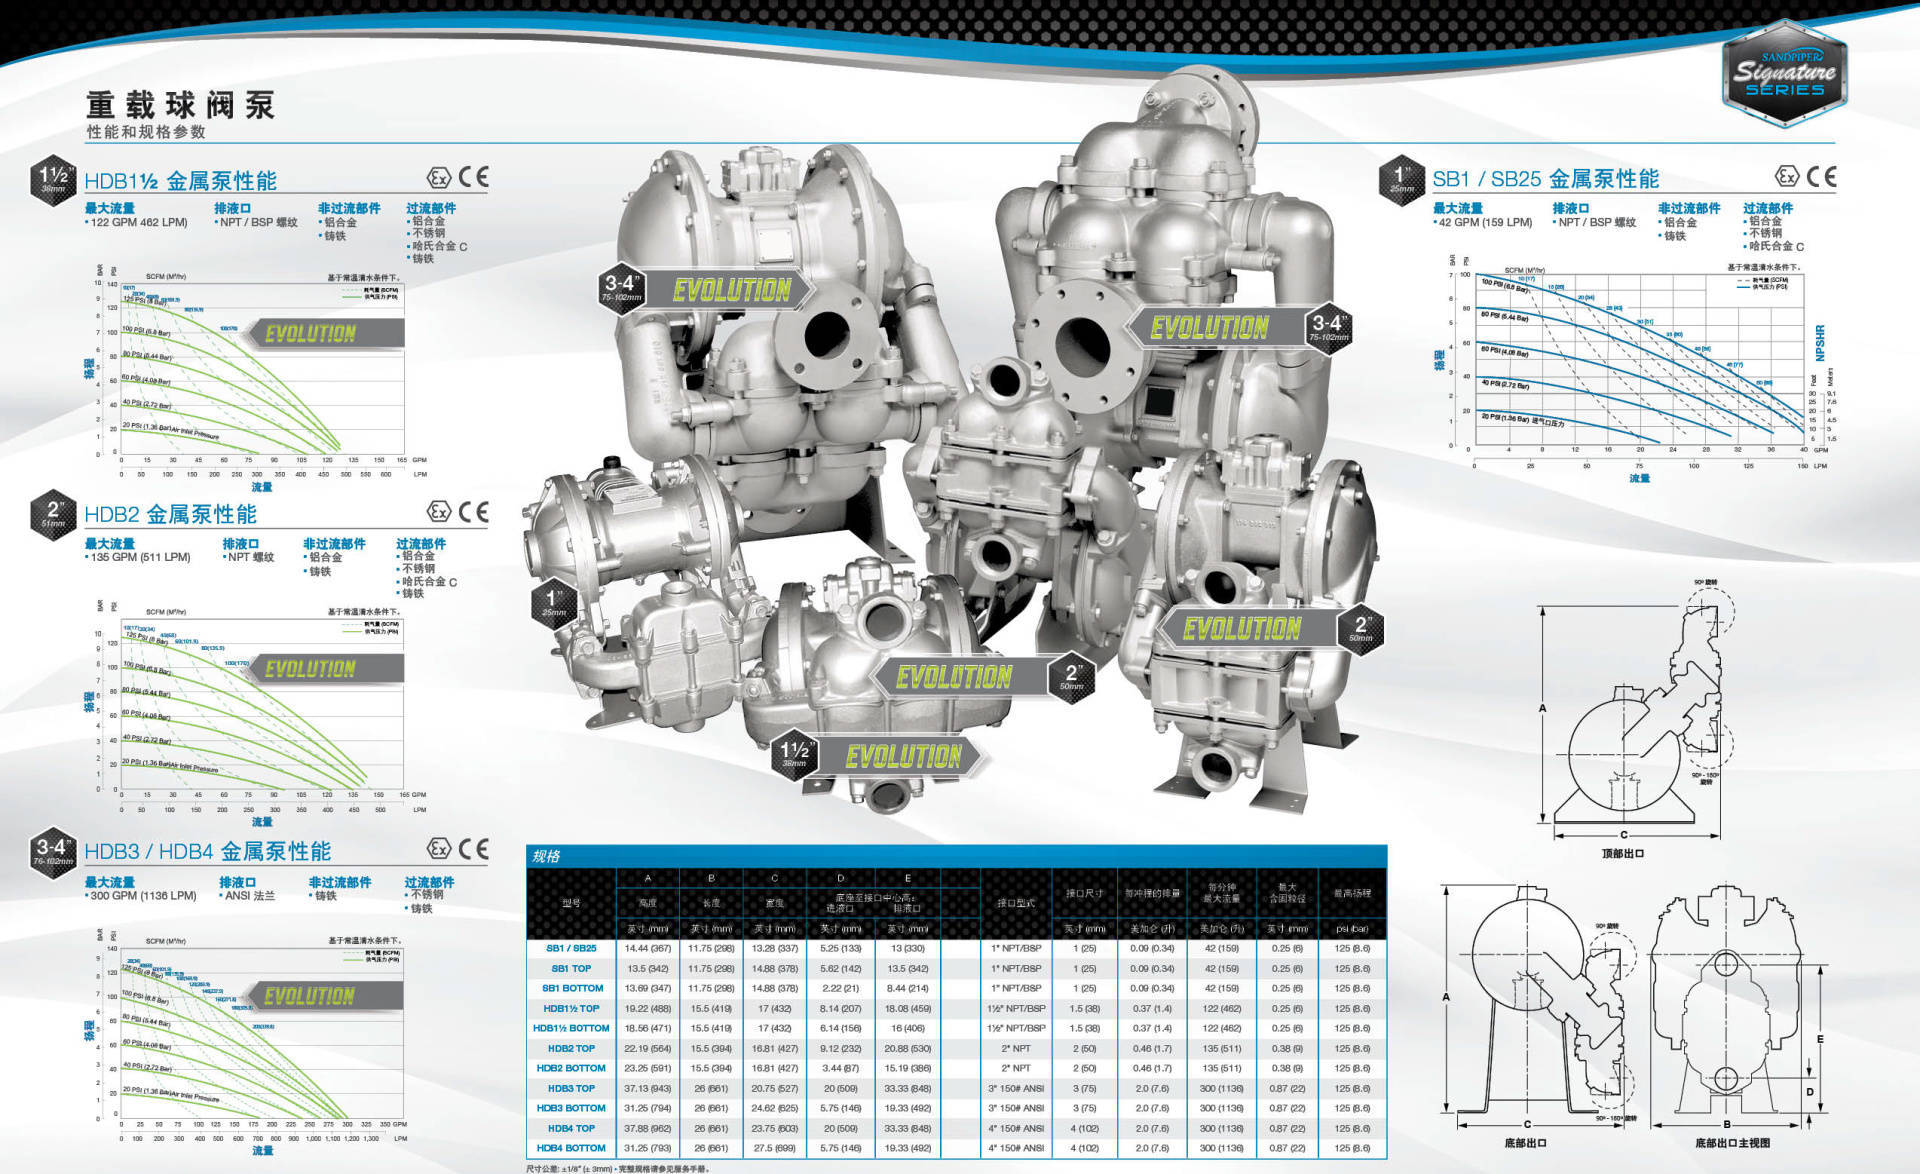Click the Evolution banner inside the HDB2 performance chart
Screen dimensions: 1920x1174
point(322,668)
